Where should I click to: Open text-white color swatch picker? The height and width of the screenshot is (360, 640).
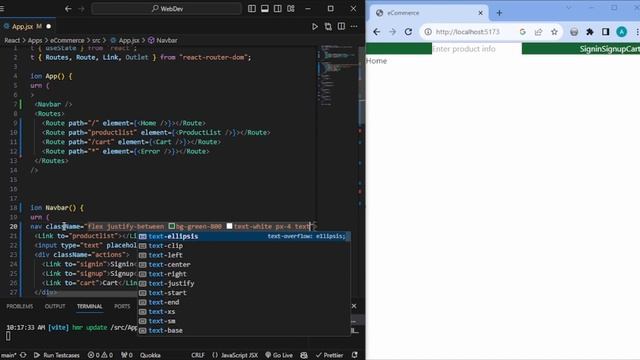pyautogui.click(x=229, y=226)
